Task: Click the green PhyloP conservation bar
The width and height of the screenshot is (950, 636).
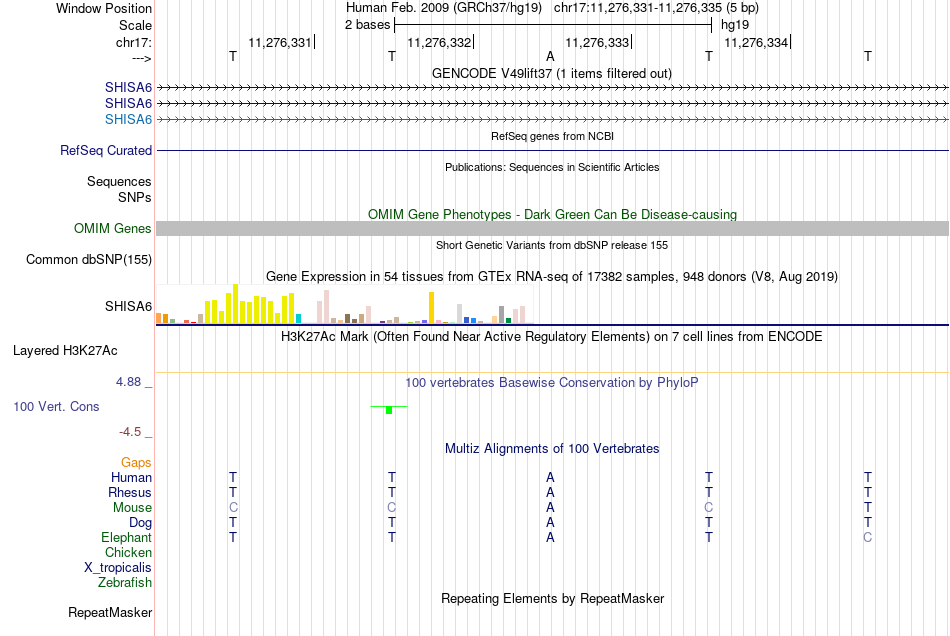Action: (x=389, y=410)
